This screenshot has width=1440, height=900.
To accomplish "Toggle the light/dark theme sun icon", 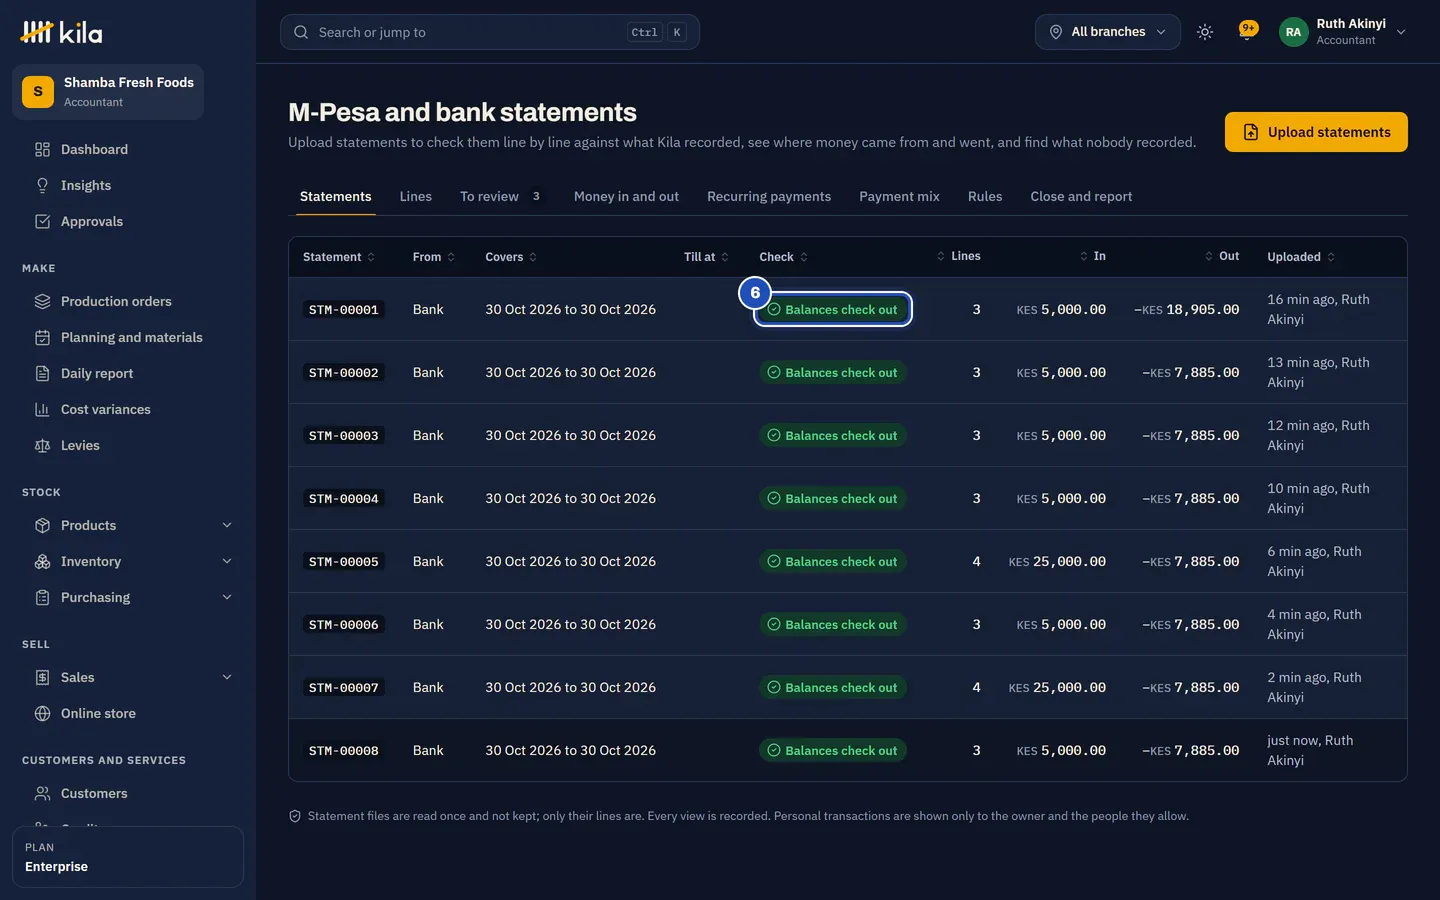I will tap(1205, 32).
